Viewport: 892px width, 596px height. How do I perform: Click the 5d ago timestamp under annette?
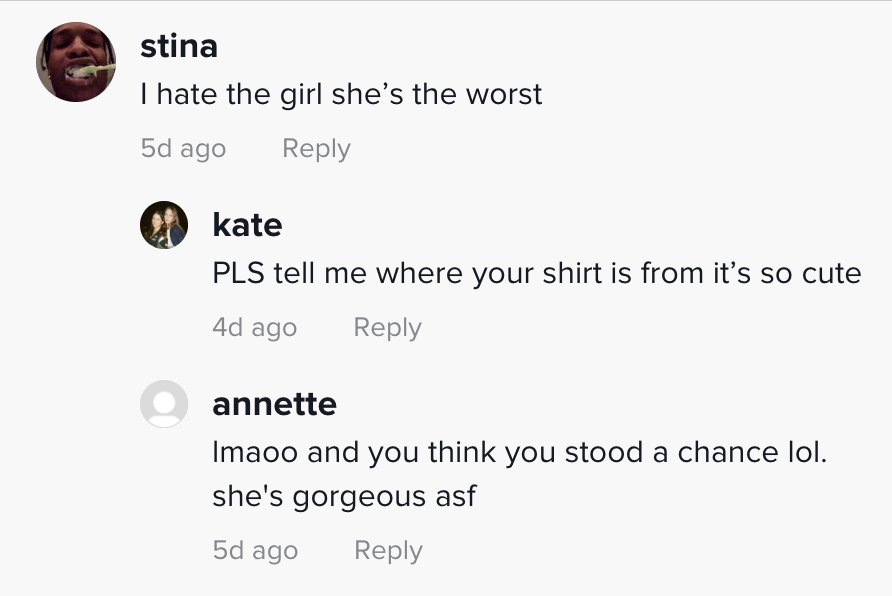pos(255,551)
